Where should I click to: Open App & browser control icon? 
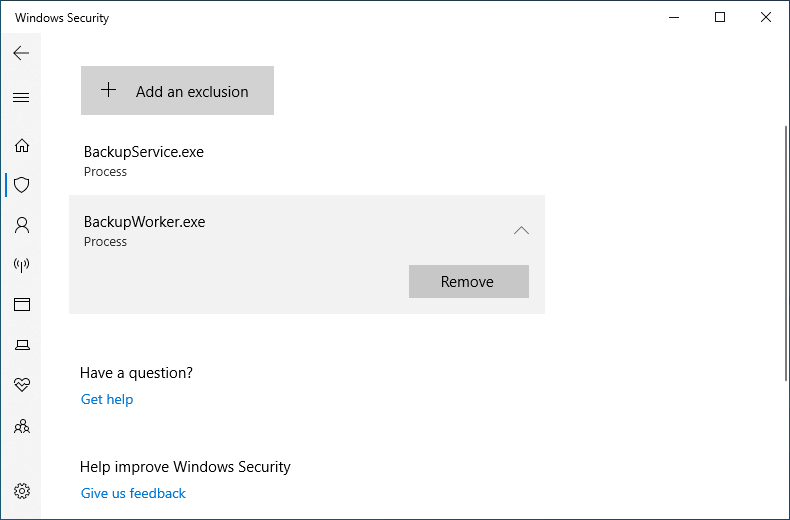click(x=22, y=304)
